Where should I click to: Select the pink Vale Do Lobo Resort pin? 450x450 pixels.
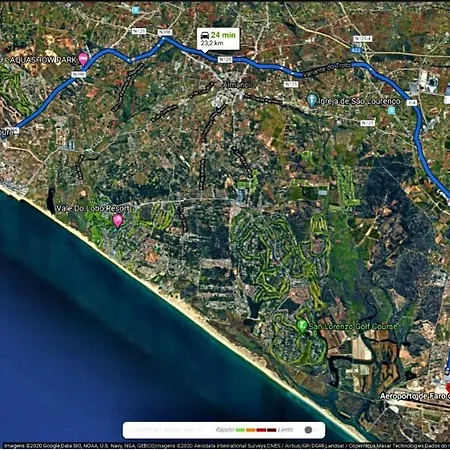pyautogui.click(x=118, y=221)
